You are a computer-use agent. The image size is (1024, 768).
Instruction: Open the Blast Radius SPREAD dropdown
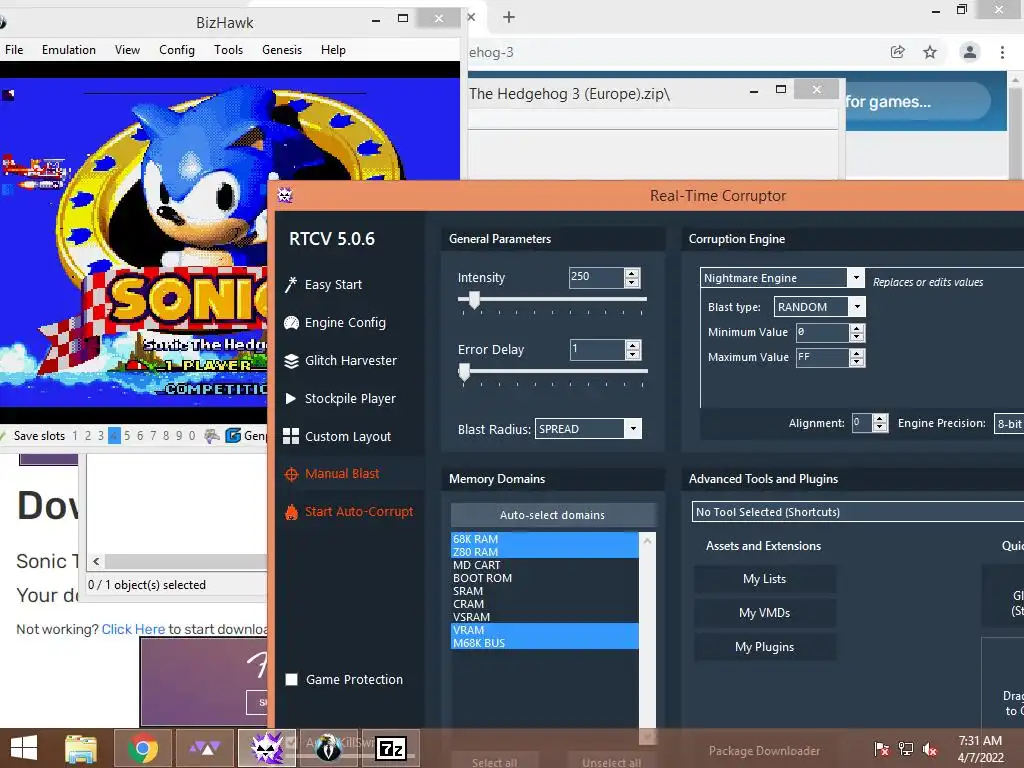[633, 428]
